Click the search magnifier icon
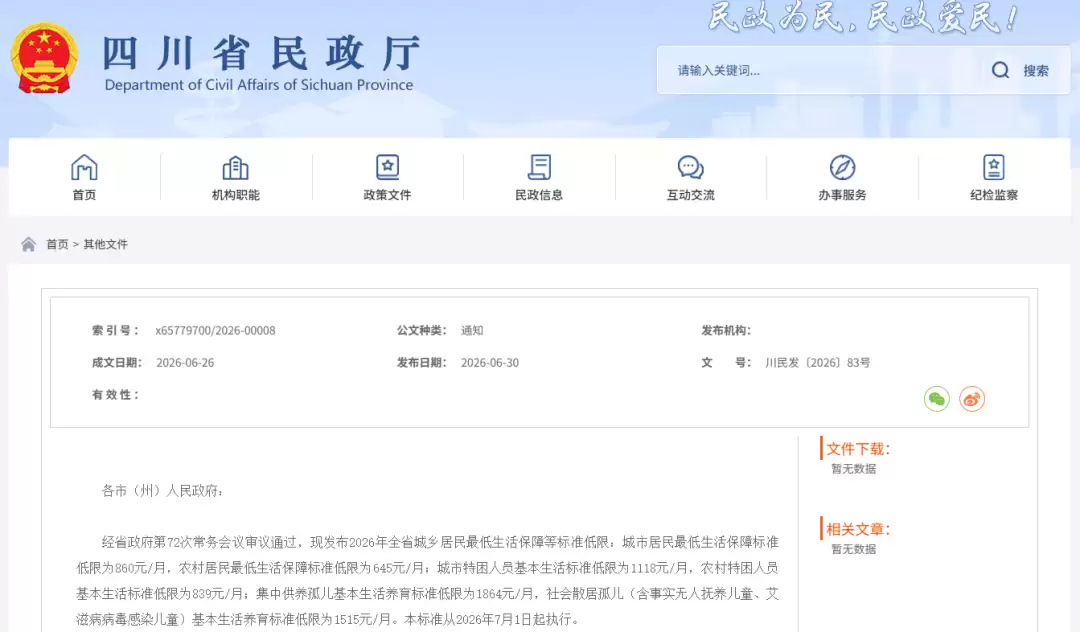 click(x=1000, y=70)
